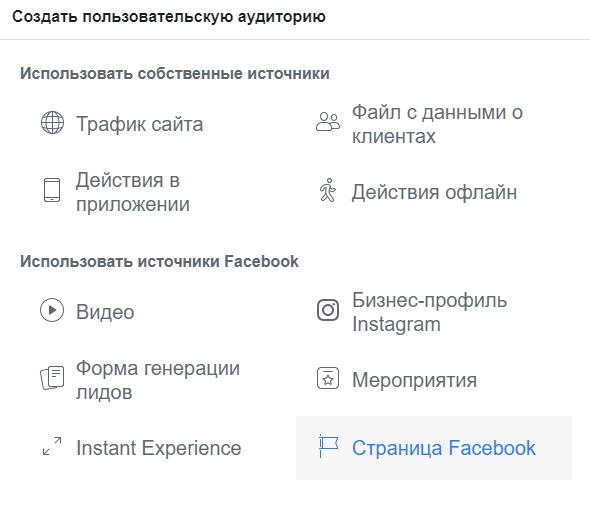This screenshot has height=505, width=590.
Task: Open Форма генерации лидов option
Action: (x=158, y=380)
